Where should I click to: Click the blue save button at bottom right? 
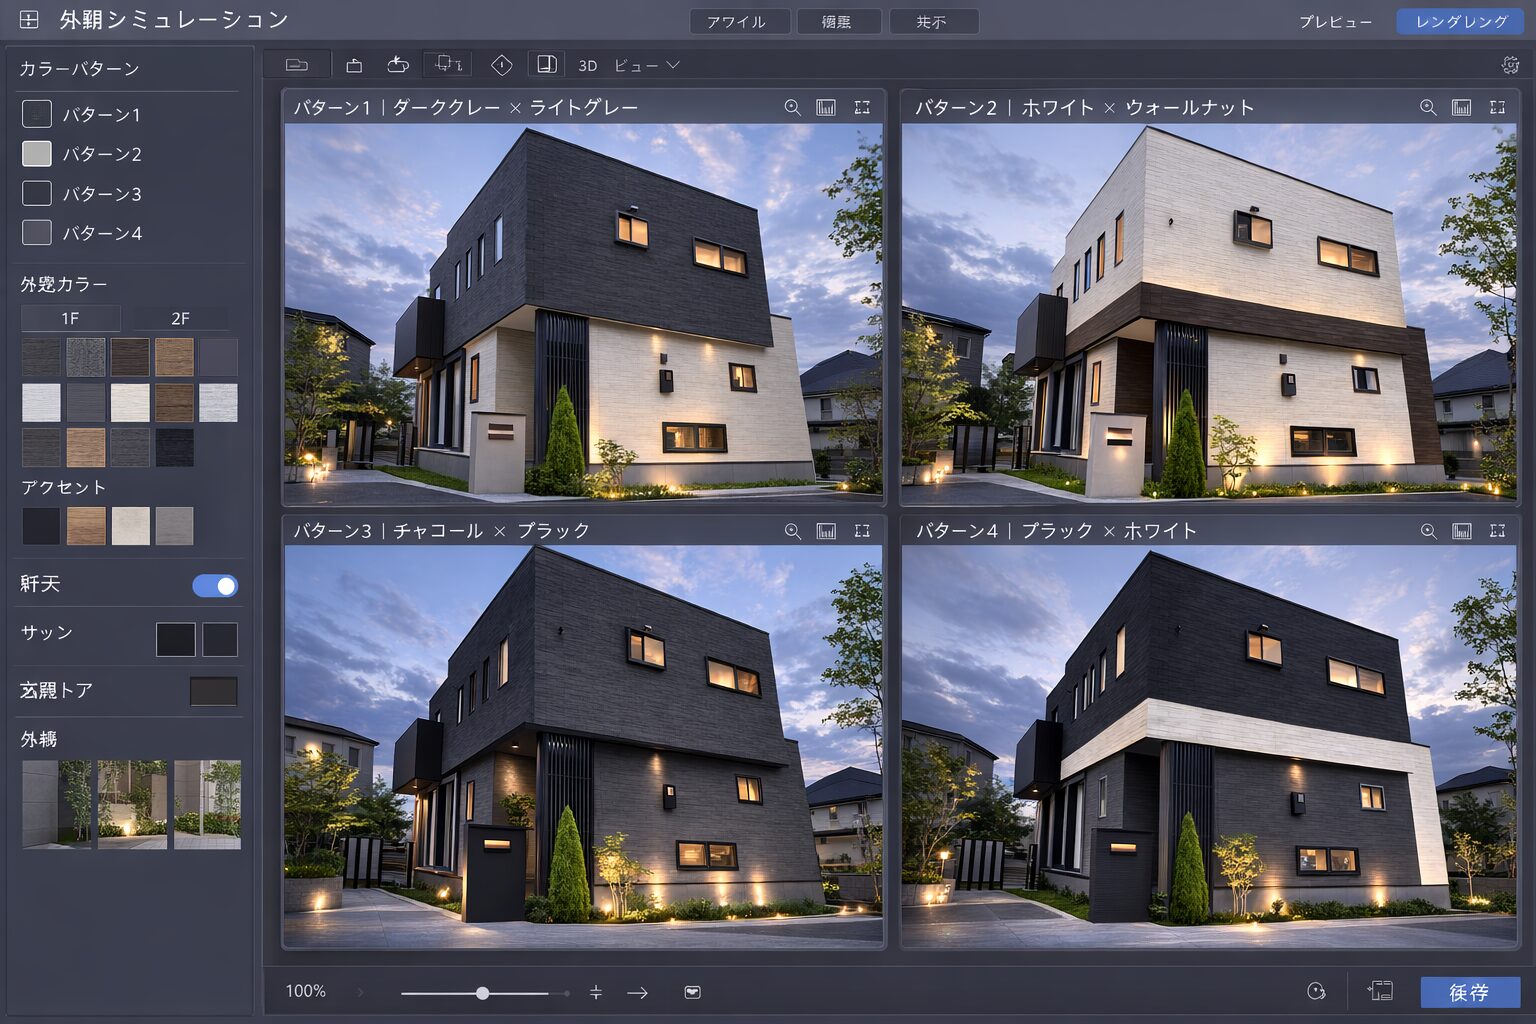coord(1469,992)
